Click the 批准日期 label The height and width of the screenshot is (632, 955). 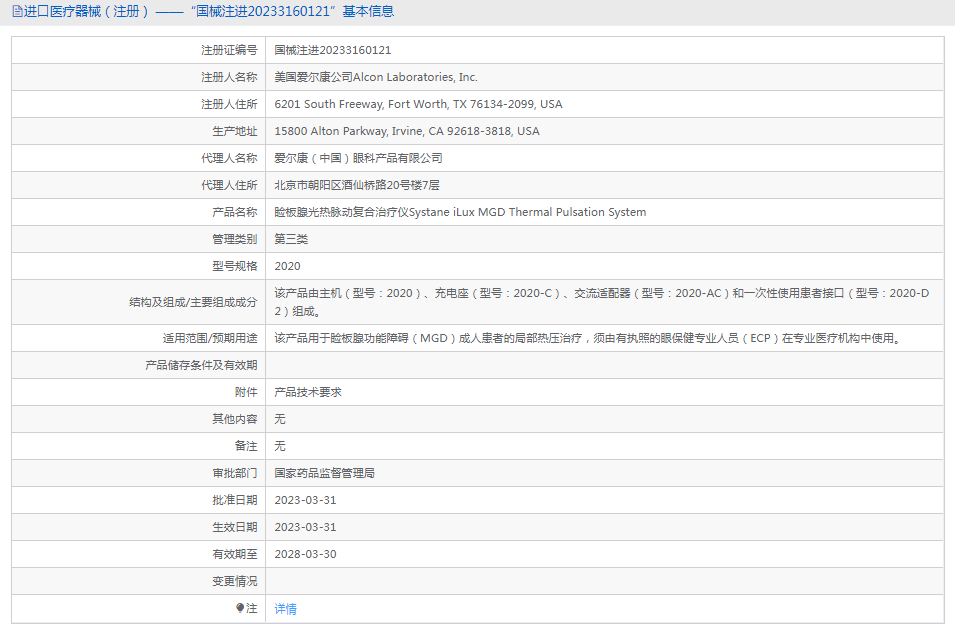pos(234,500)
